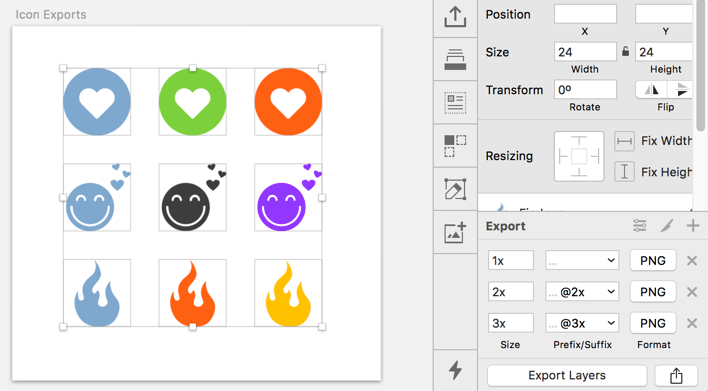Select the blue heart circle icon
The image size is (708, 391).
click(x=97, y=102)
